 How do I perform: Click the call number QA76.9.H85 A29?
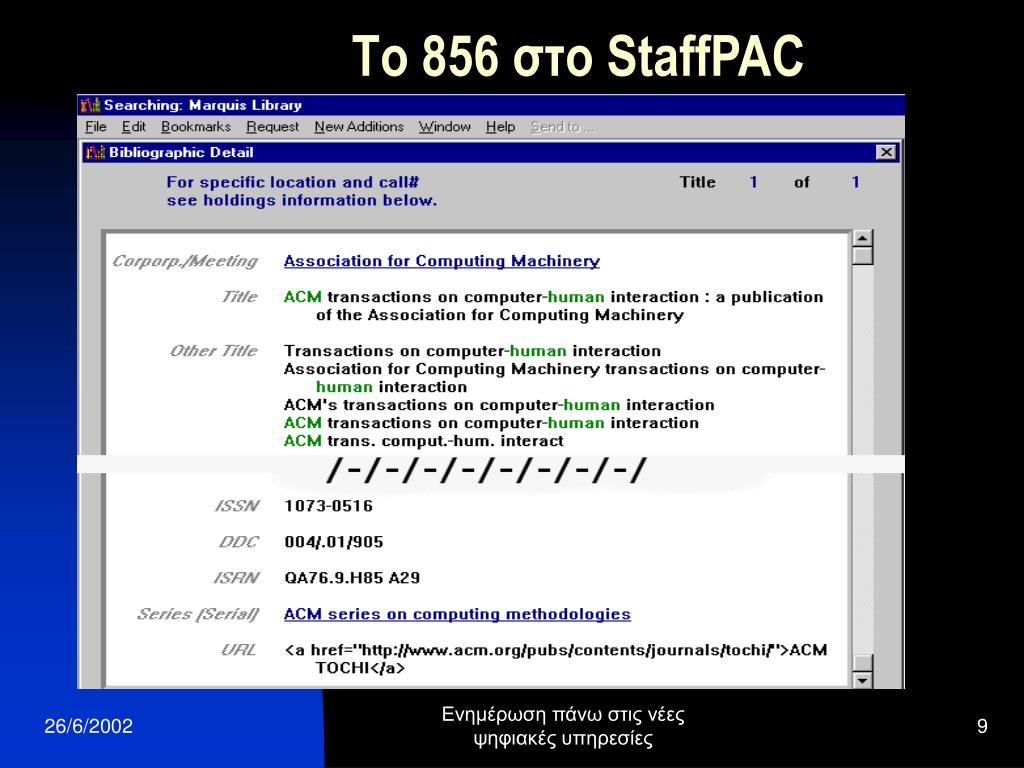tap(352, 578)
